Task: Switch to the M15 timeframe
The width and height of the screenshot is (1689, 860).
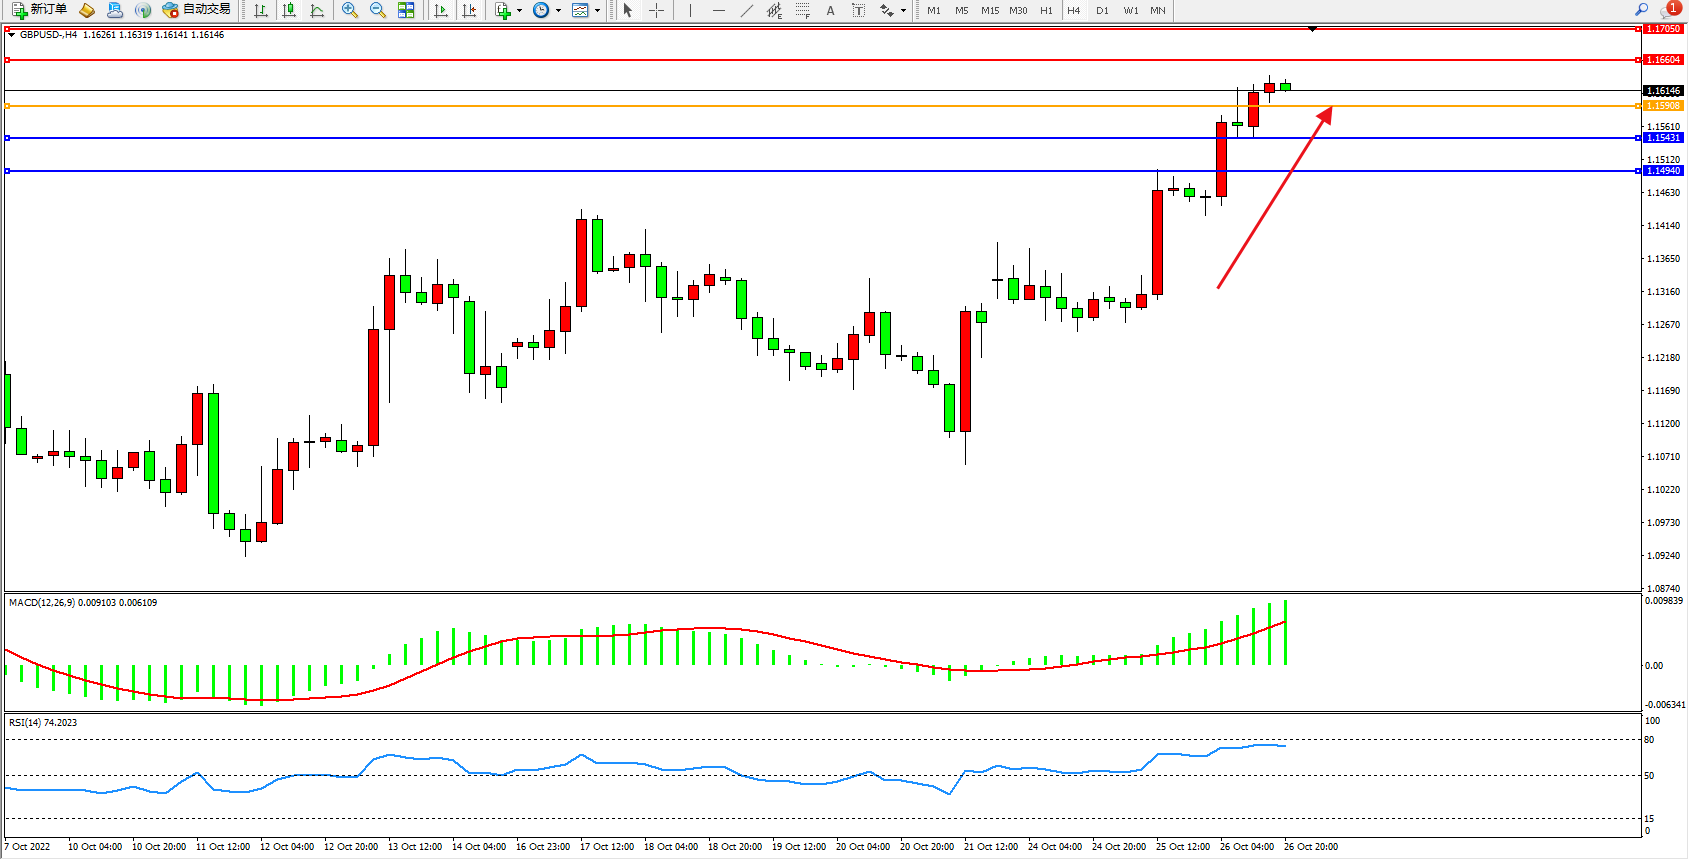Action: 990,10
